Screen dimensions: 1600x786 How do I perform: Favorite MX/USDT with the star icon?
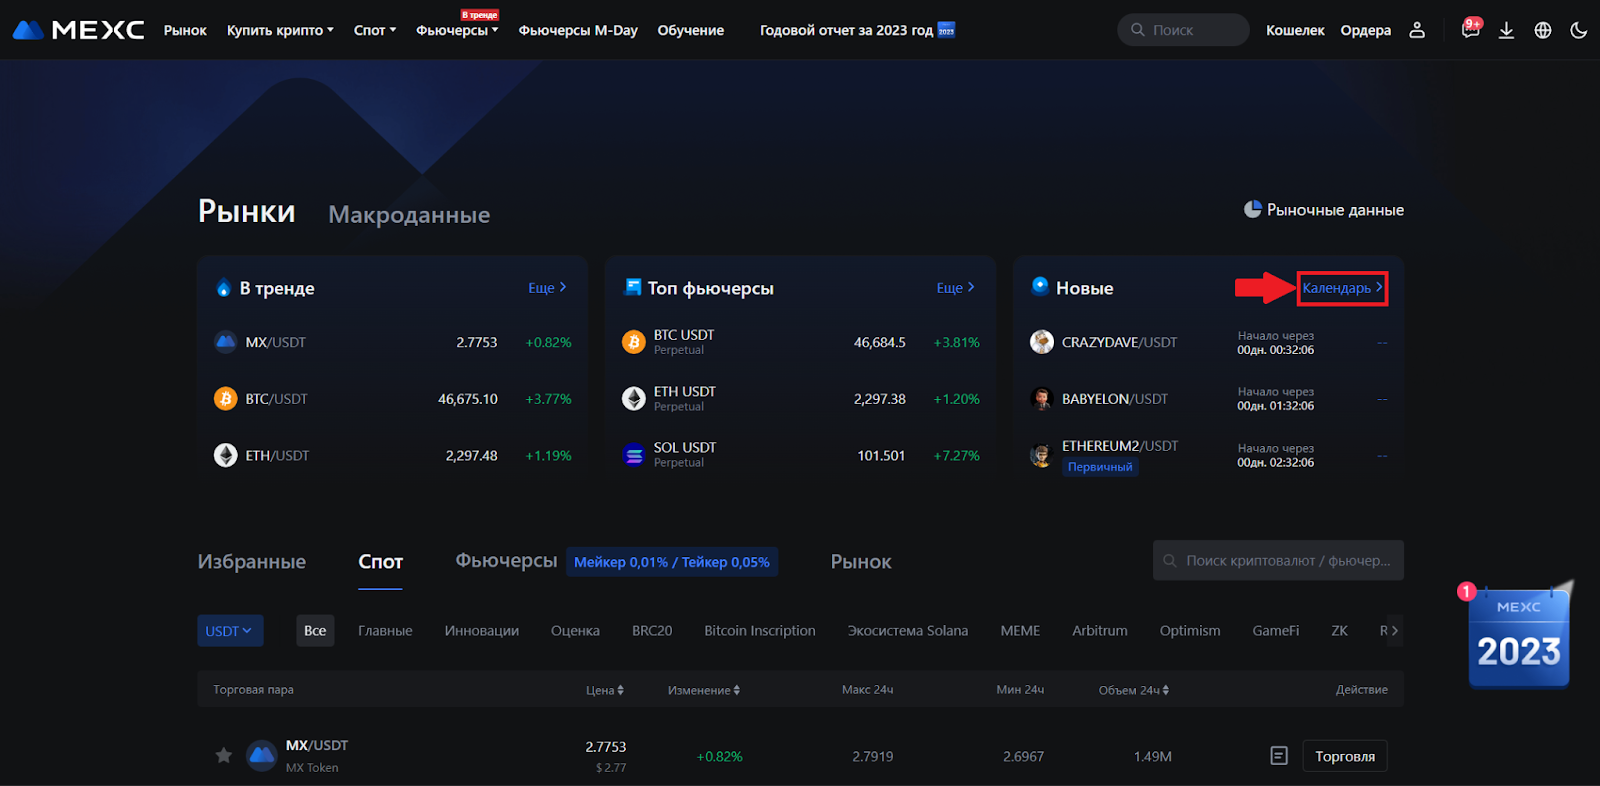(x=224, y=755)
